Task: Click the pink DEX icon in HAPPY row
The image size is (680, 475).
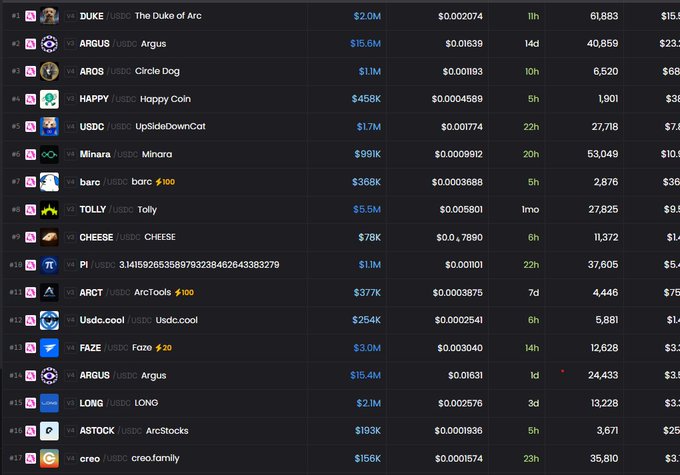Action: 30,99
